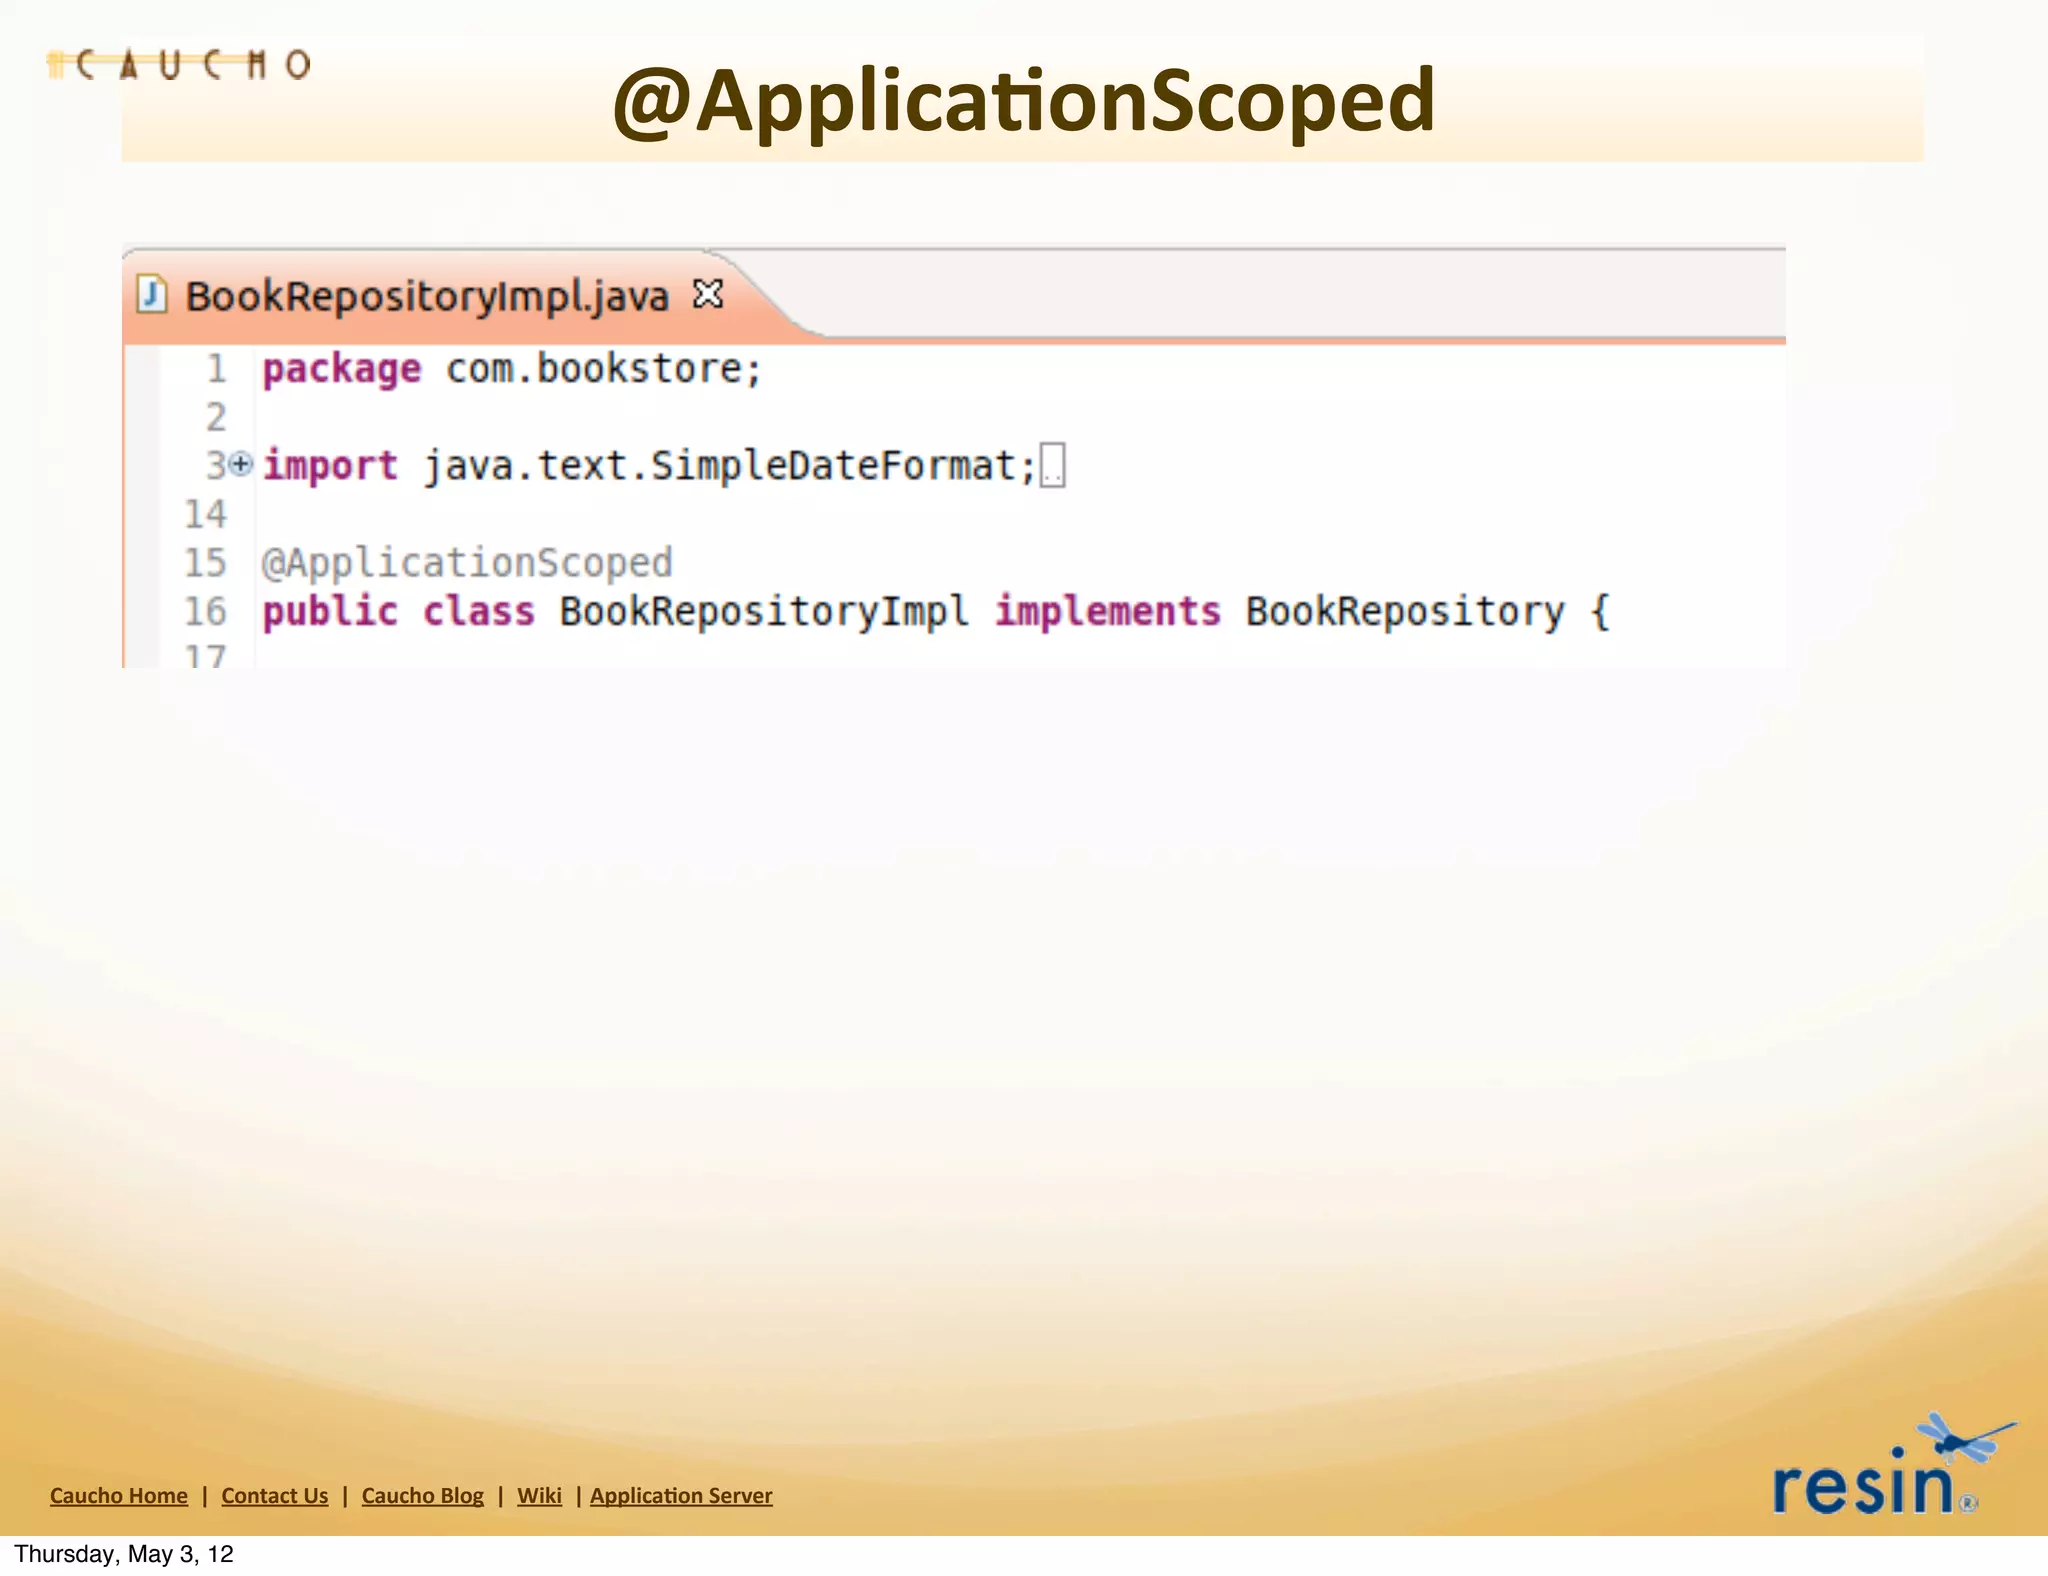Click the @ApplicationScoped slide title
The height and width of the screenshot is (1576, 2048).
[x=1023, y=101]
